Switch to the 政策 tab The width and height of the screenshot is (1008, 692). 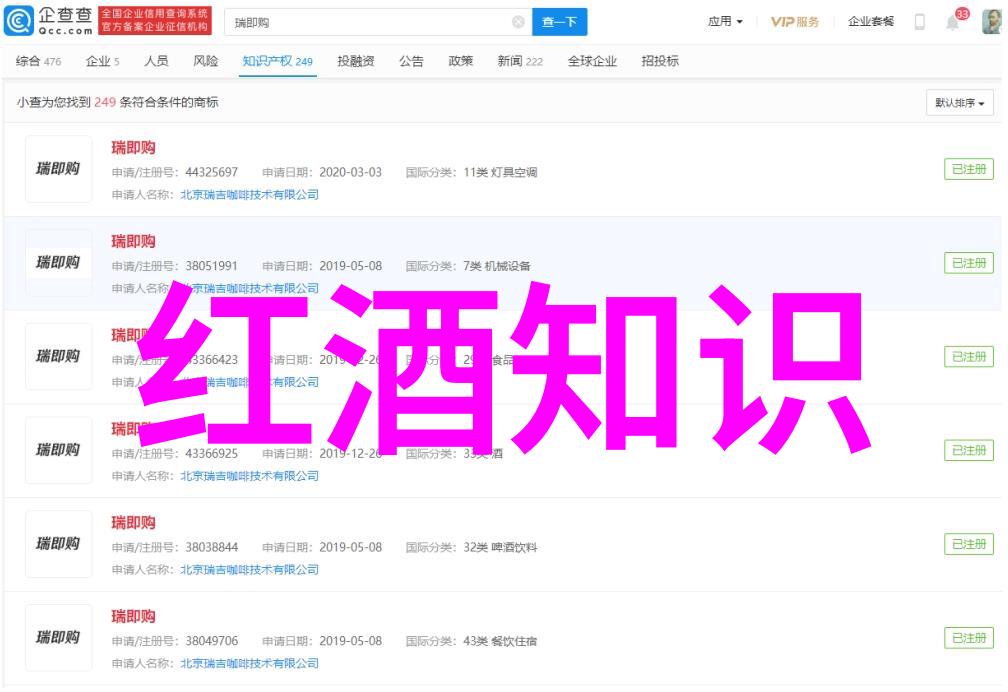[x=461, y=61]
